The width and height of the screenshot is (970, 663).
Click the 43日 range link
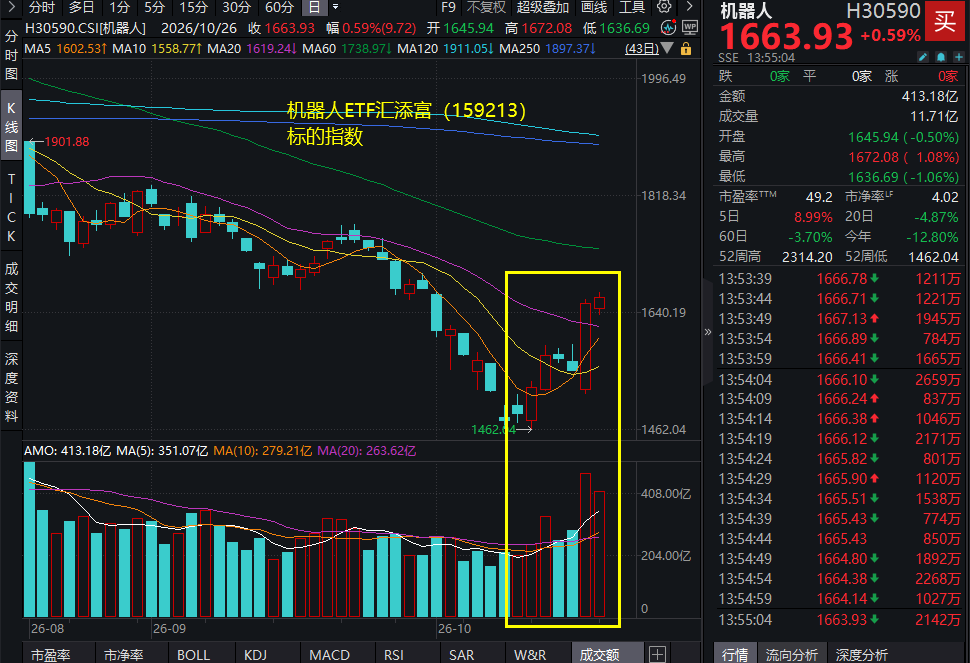tap(642, 48)
